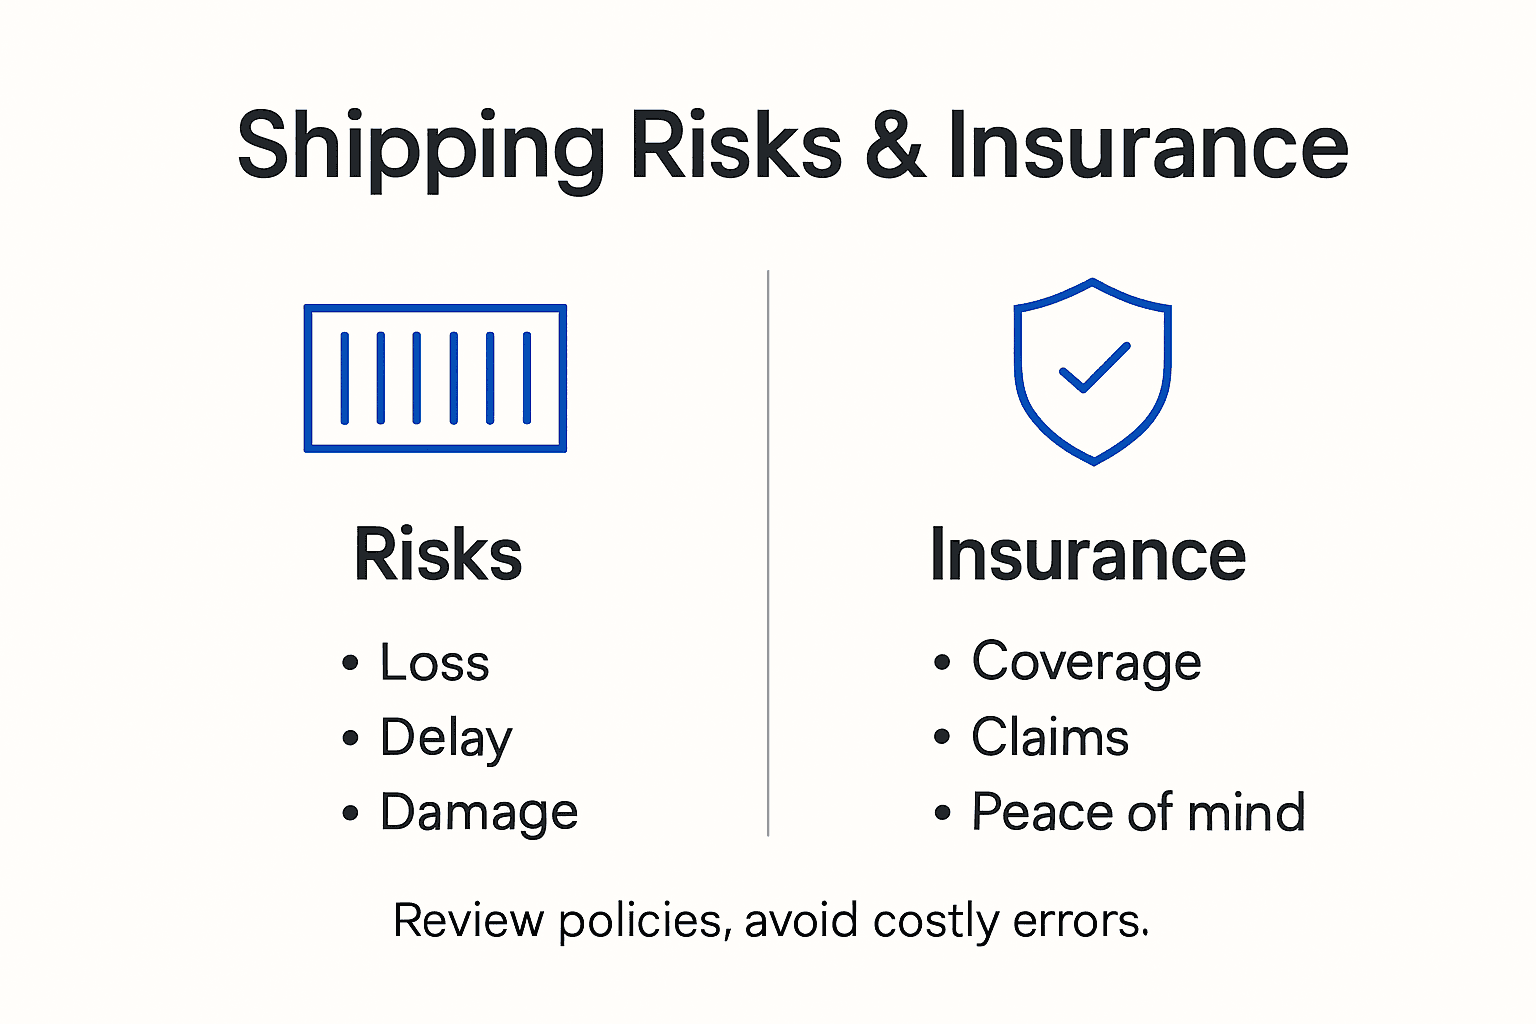The width and height of the screenshot is (1536, 1024).
Task: Click the "Loss" list item
Action: pos(435,663)
